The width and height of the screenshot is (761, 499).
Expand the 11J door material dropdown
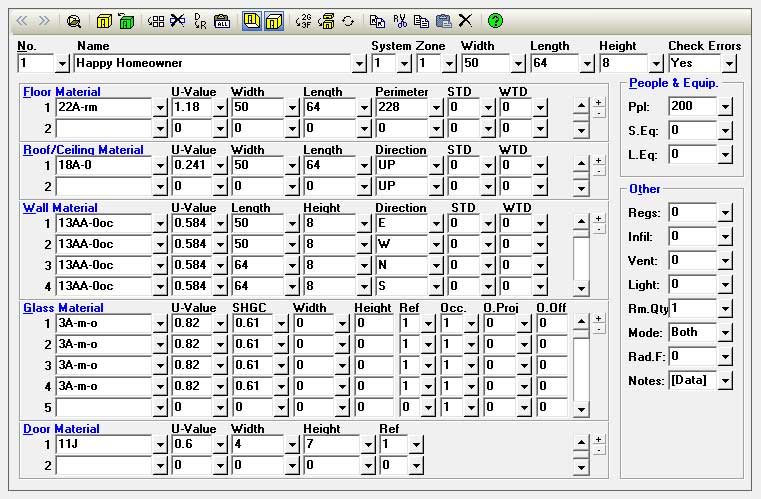[160, 444]
